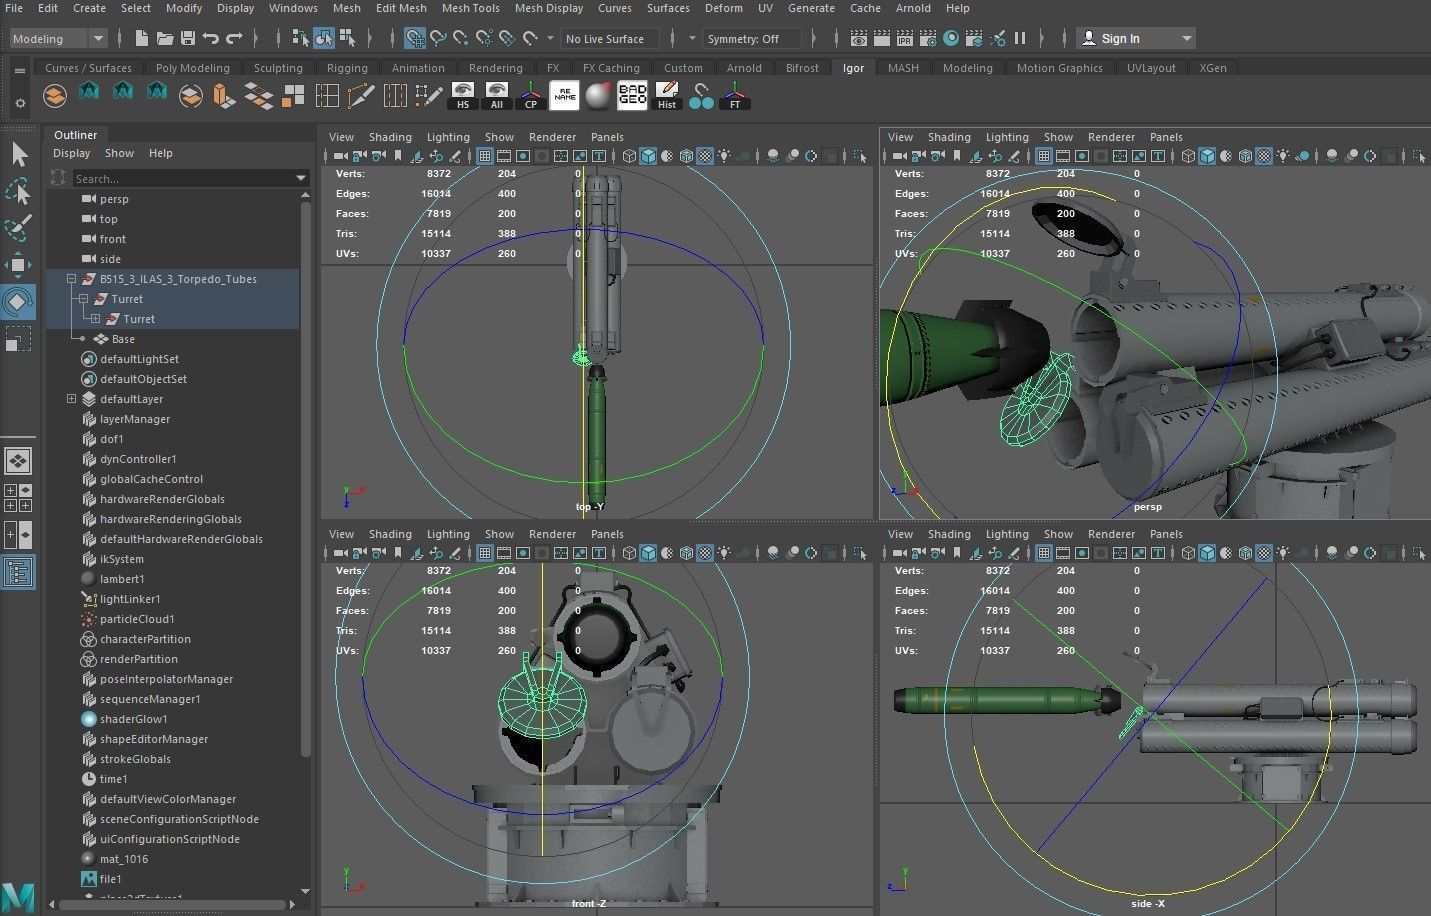This screenshot has height=916, width=1431.
Task: Click the Multi-Cut knife shelf icon
Action: (x=361, y=96)
